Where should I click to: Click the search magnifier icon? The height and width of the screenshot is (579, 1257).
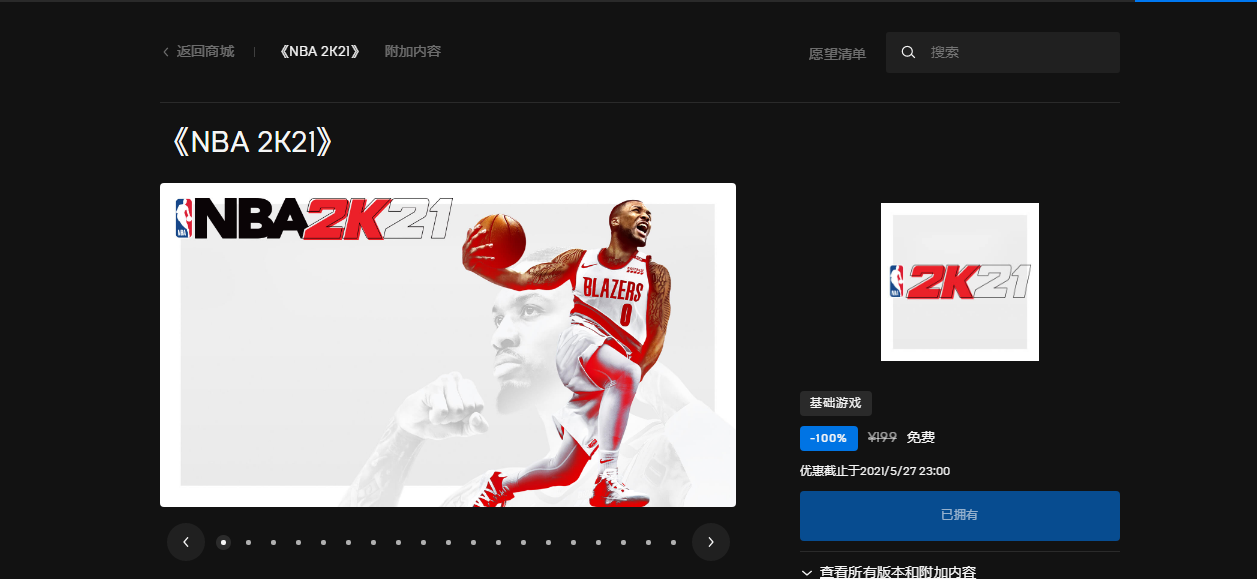click(908, 52)
